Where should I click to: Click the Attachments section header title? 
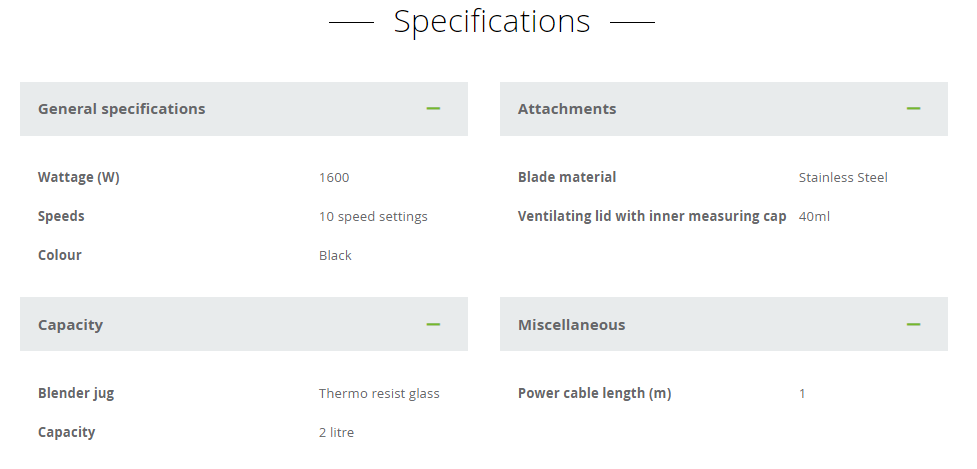(x=567, y=109)
